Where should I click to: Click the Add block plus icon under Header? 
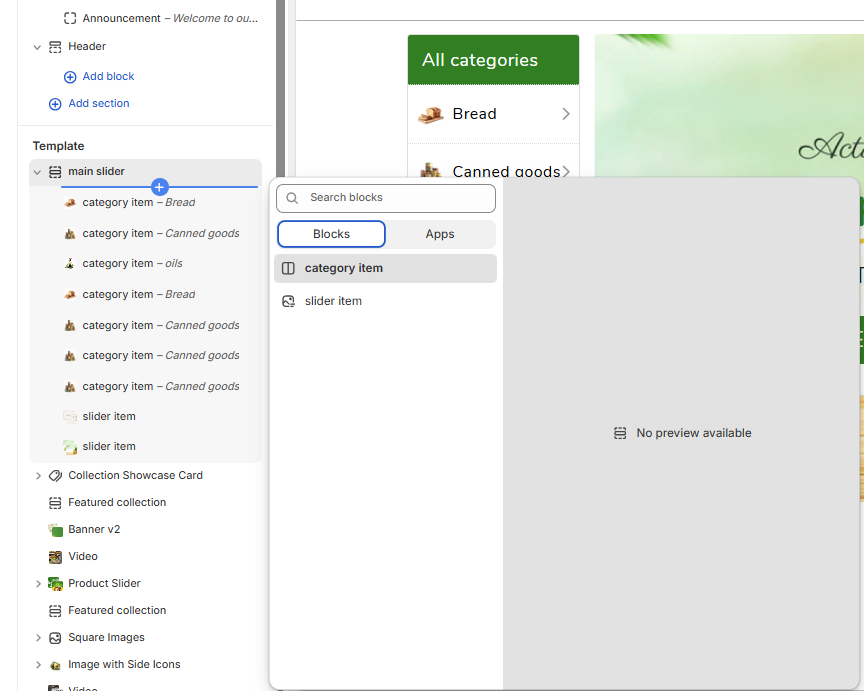[x=72, y=76]
